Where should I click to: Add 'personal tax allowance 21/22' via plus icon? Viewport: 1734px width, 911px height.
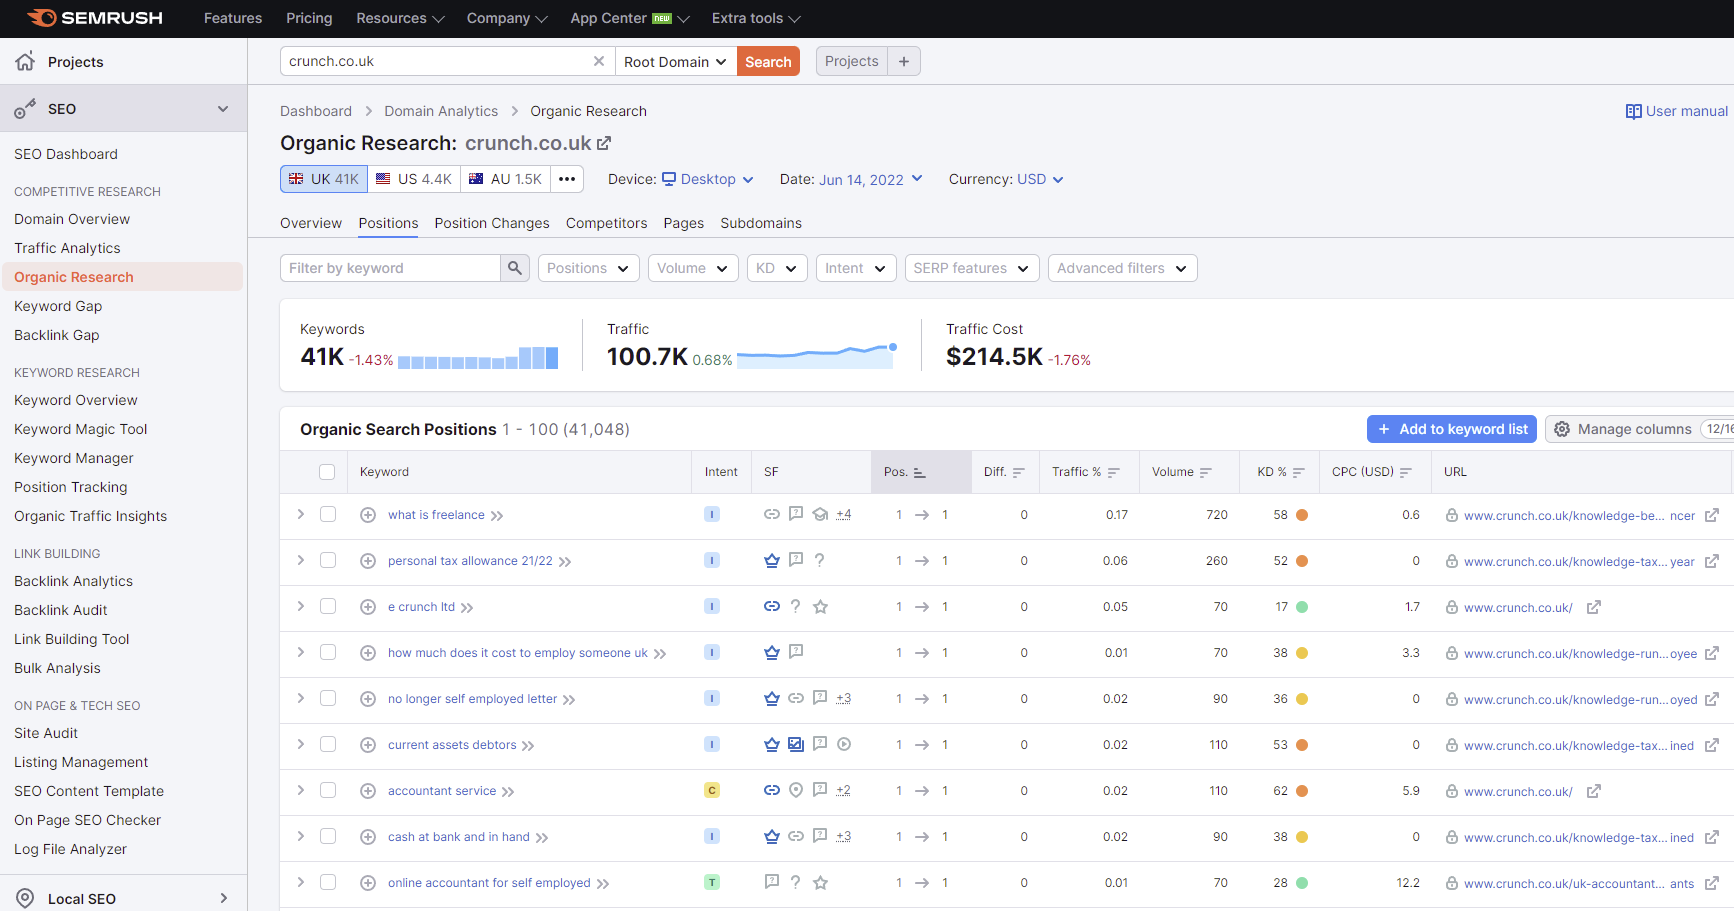(368, 561)
